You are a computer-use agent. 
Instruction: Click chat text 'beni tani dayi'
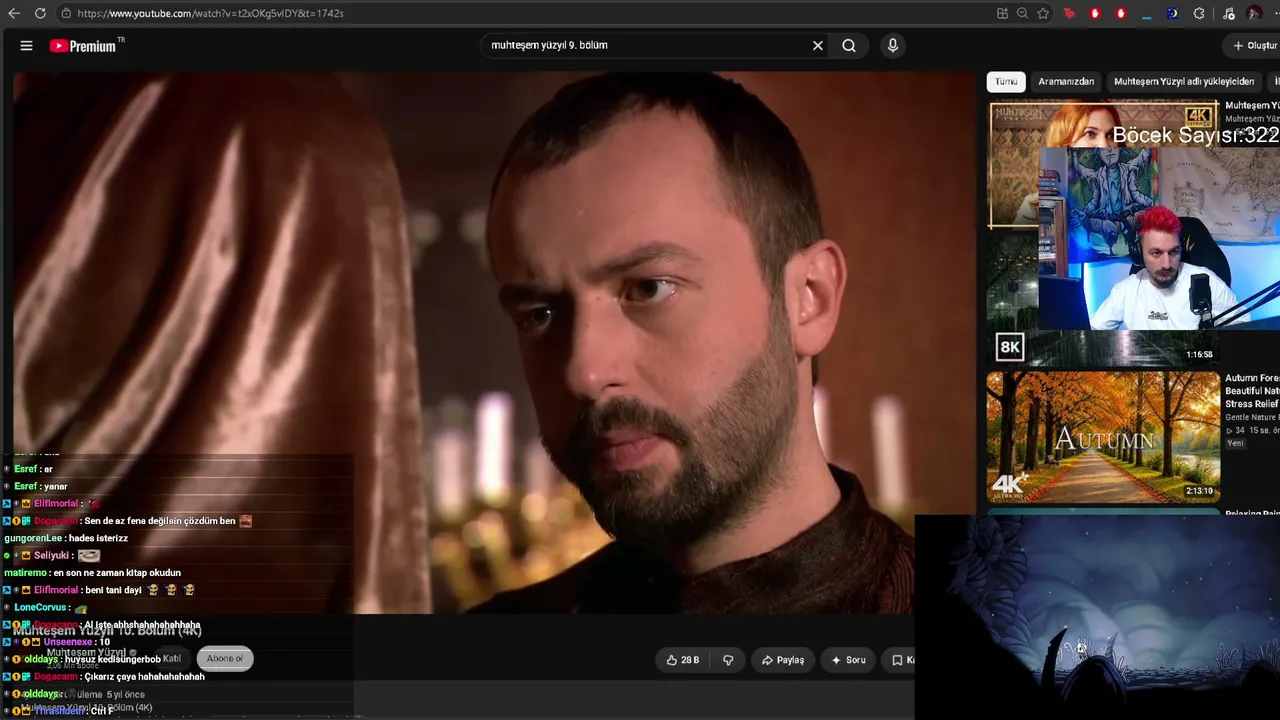click(113, 590)
